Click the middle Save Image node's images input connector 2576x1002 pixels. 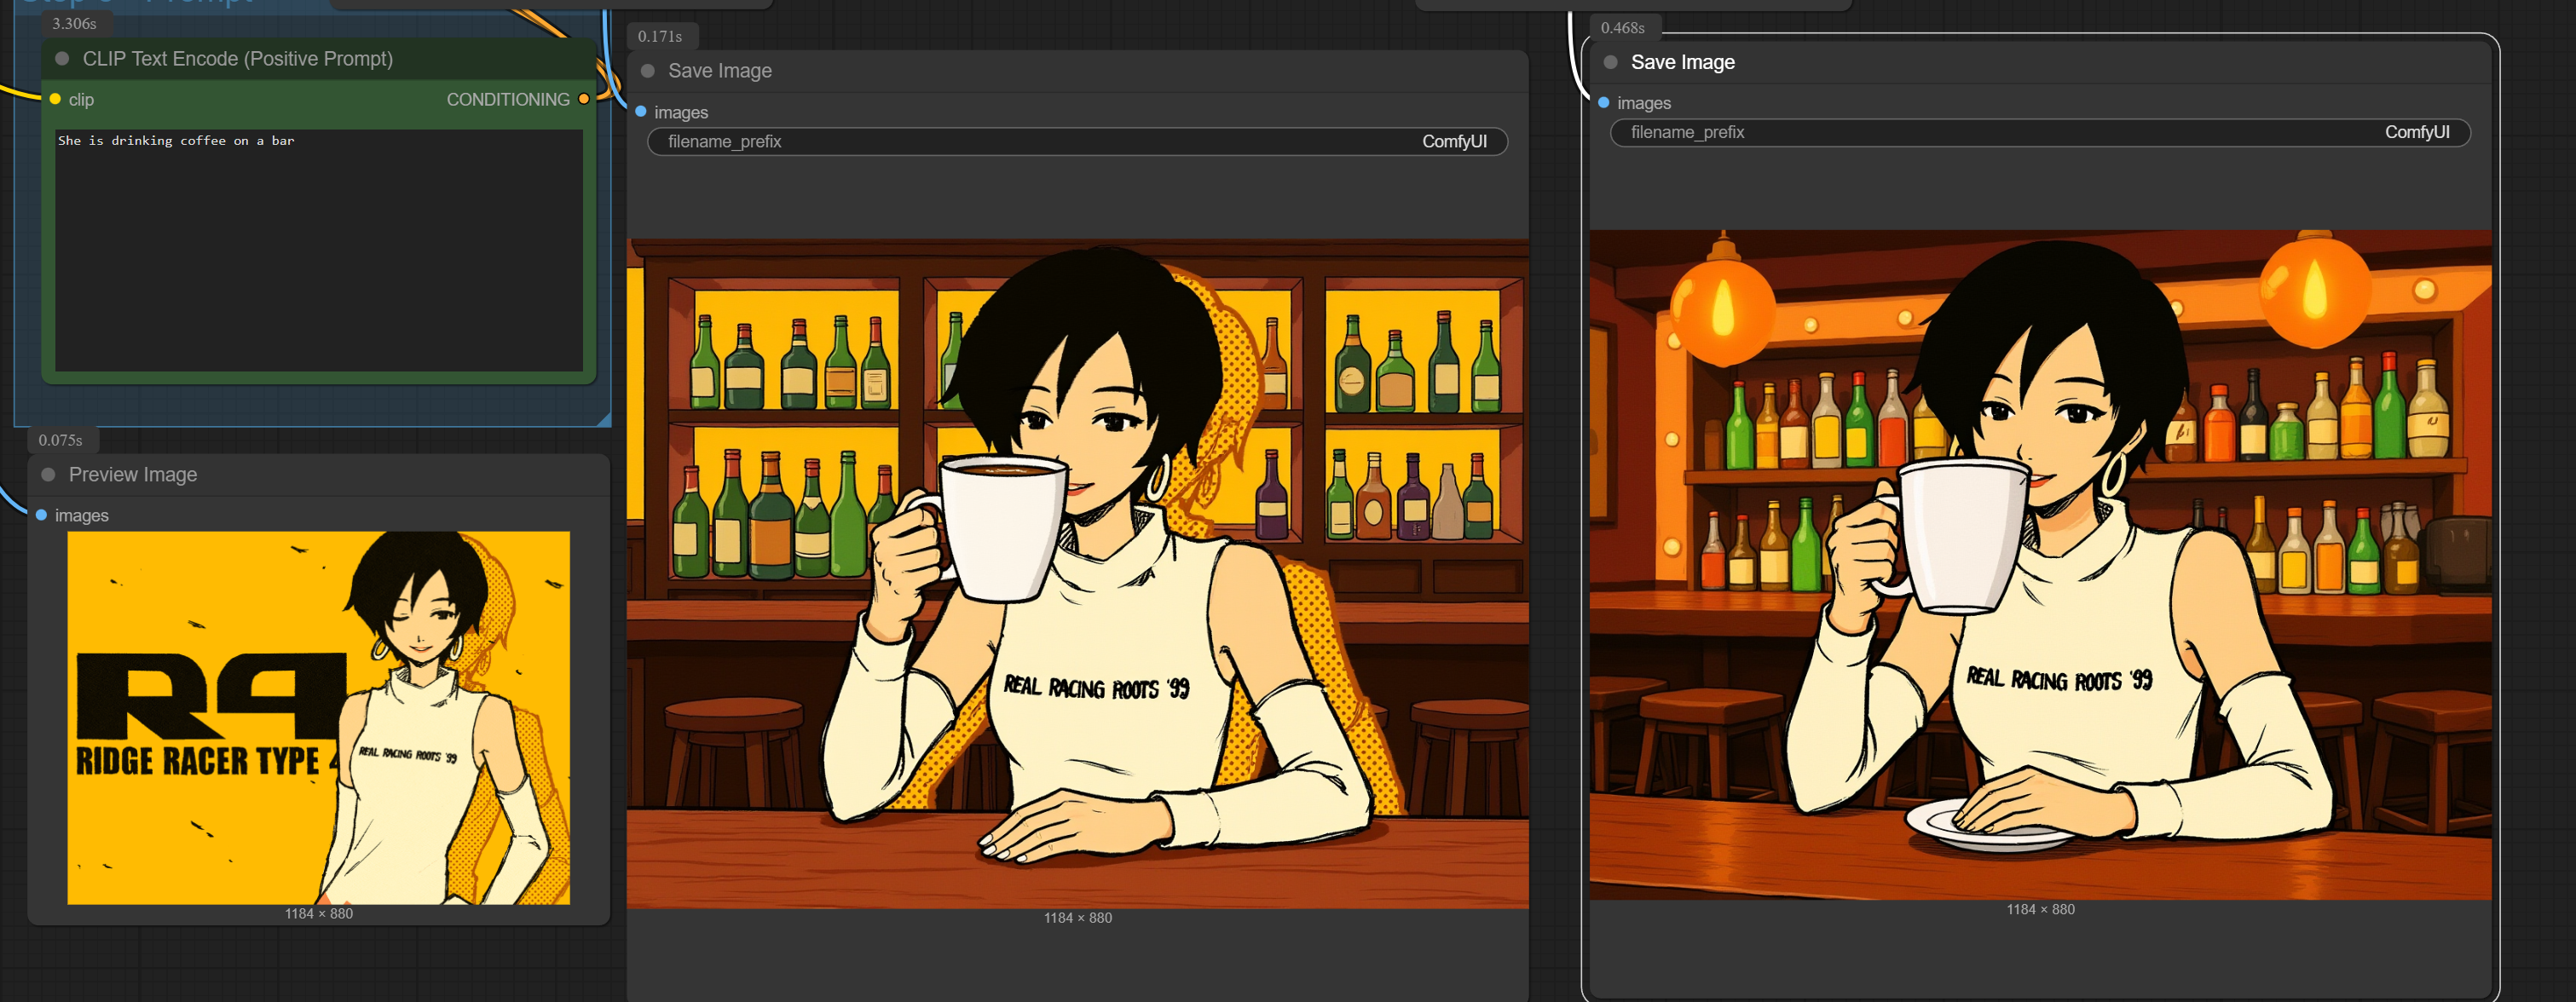[641, 112]
